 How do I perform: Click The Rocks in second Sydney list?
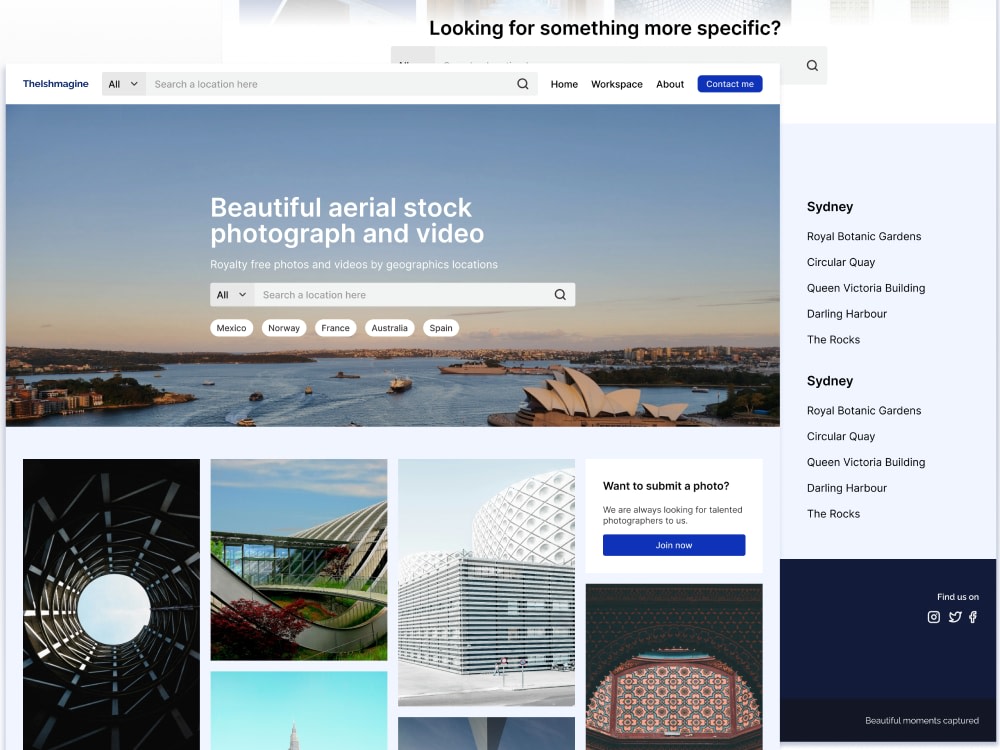coord(833,514)
